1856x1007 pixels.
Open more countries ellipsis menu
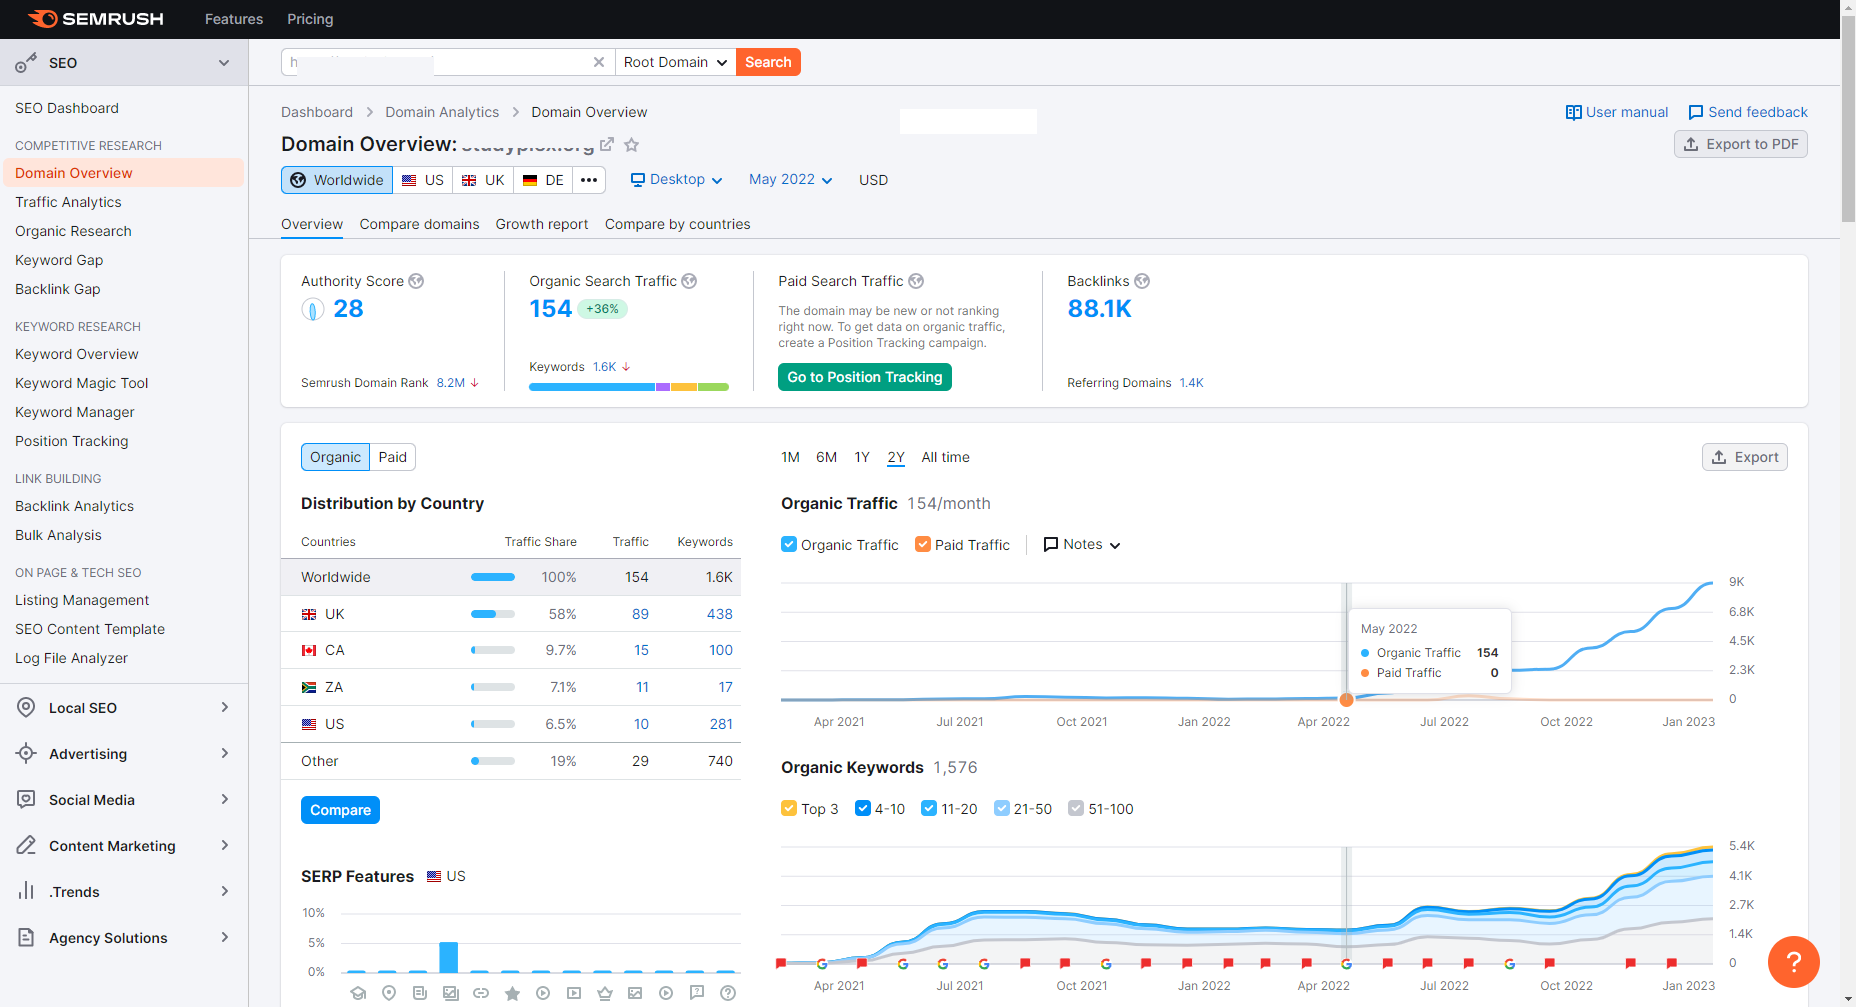pyautogui.click(x=589, y=180)
